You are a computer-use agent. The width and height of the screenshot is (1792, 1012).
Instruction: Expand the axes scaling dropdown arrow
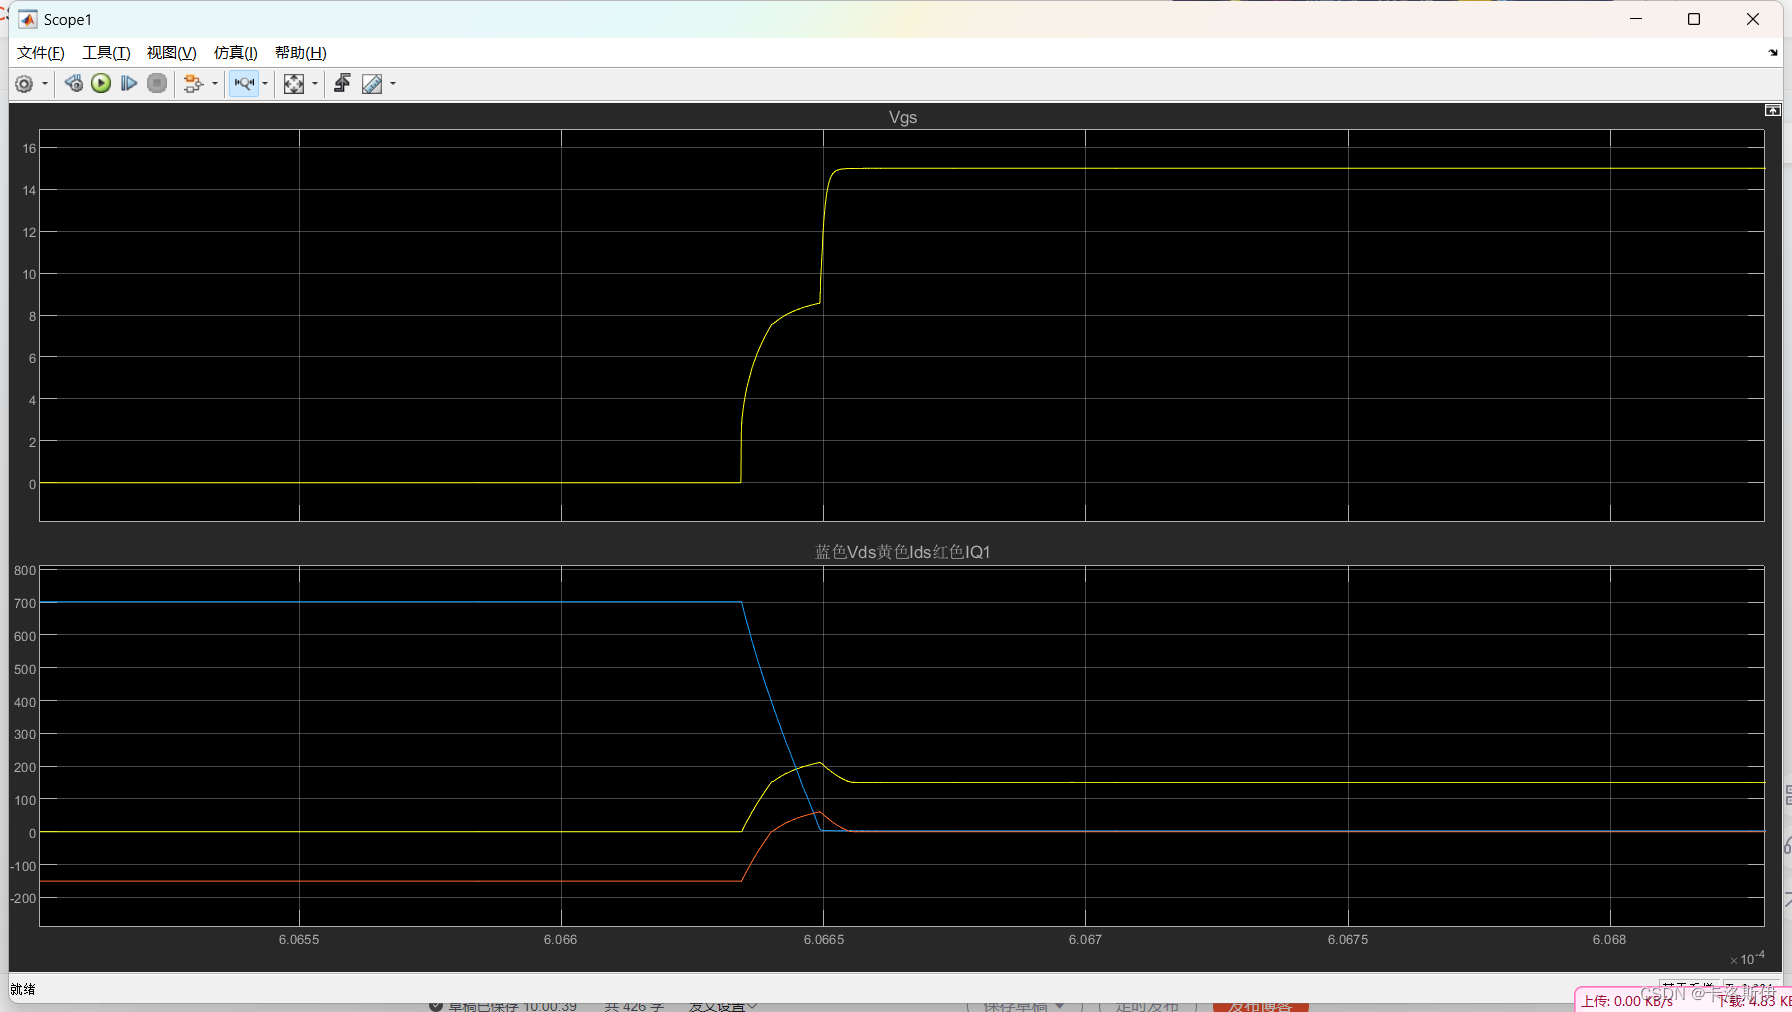click(x=315, y=84)
